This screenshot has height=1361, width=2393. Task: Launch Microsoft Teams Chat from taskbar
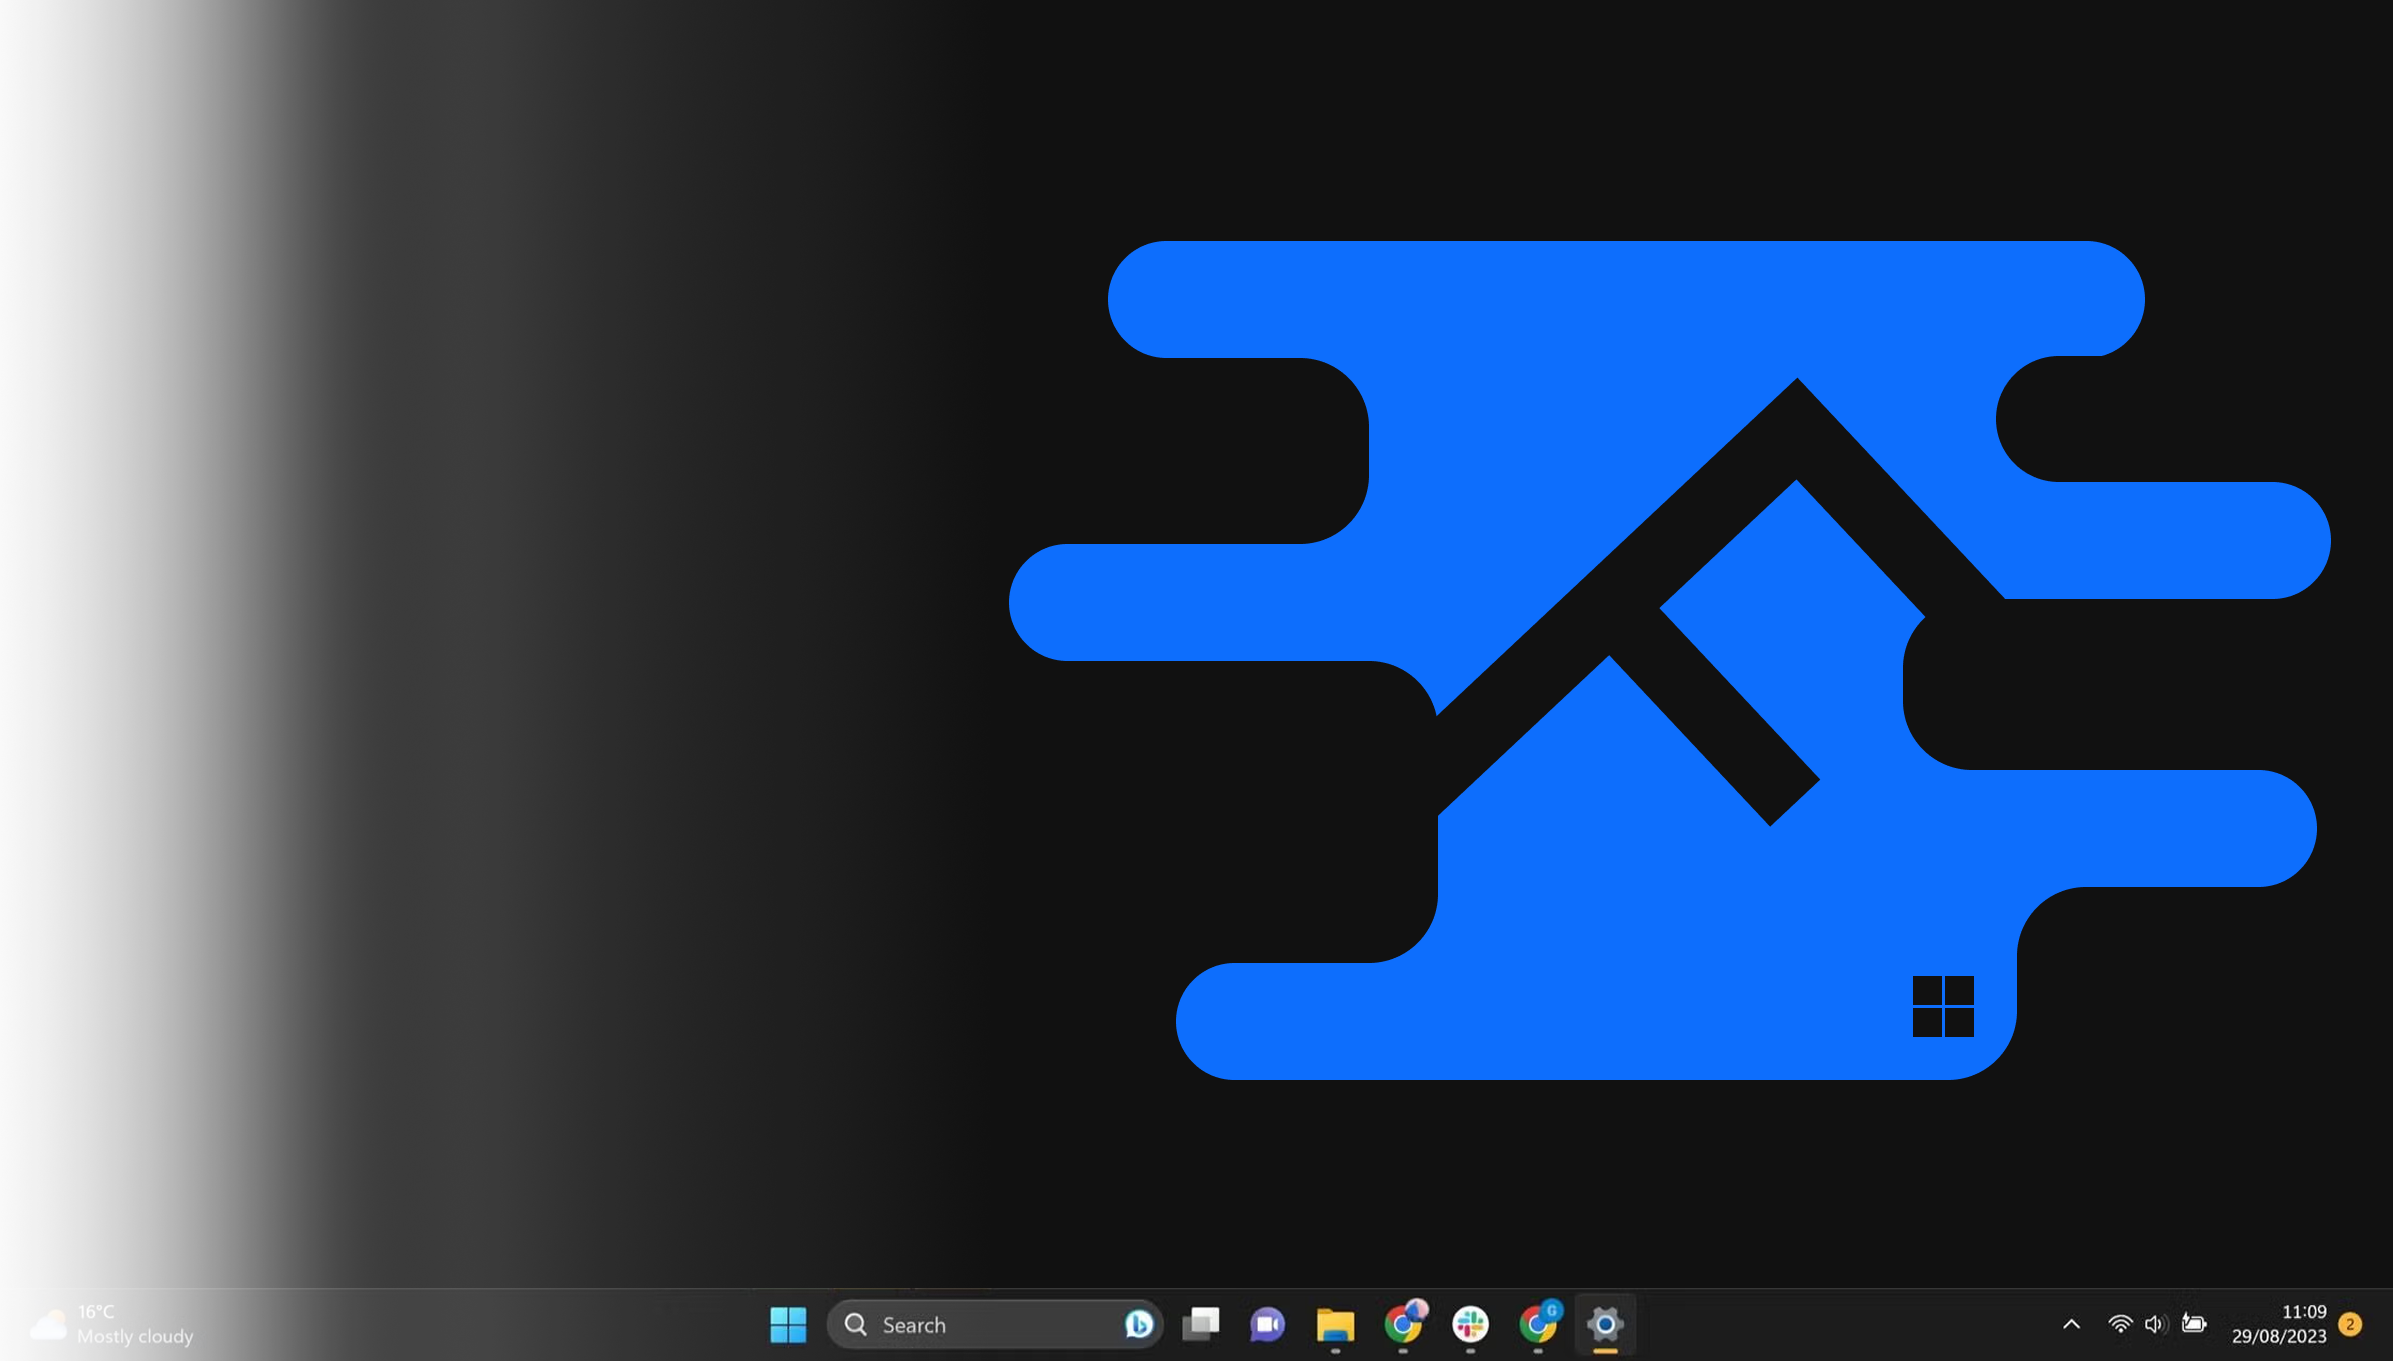(1267, 1324)
